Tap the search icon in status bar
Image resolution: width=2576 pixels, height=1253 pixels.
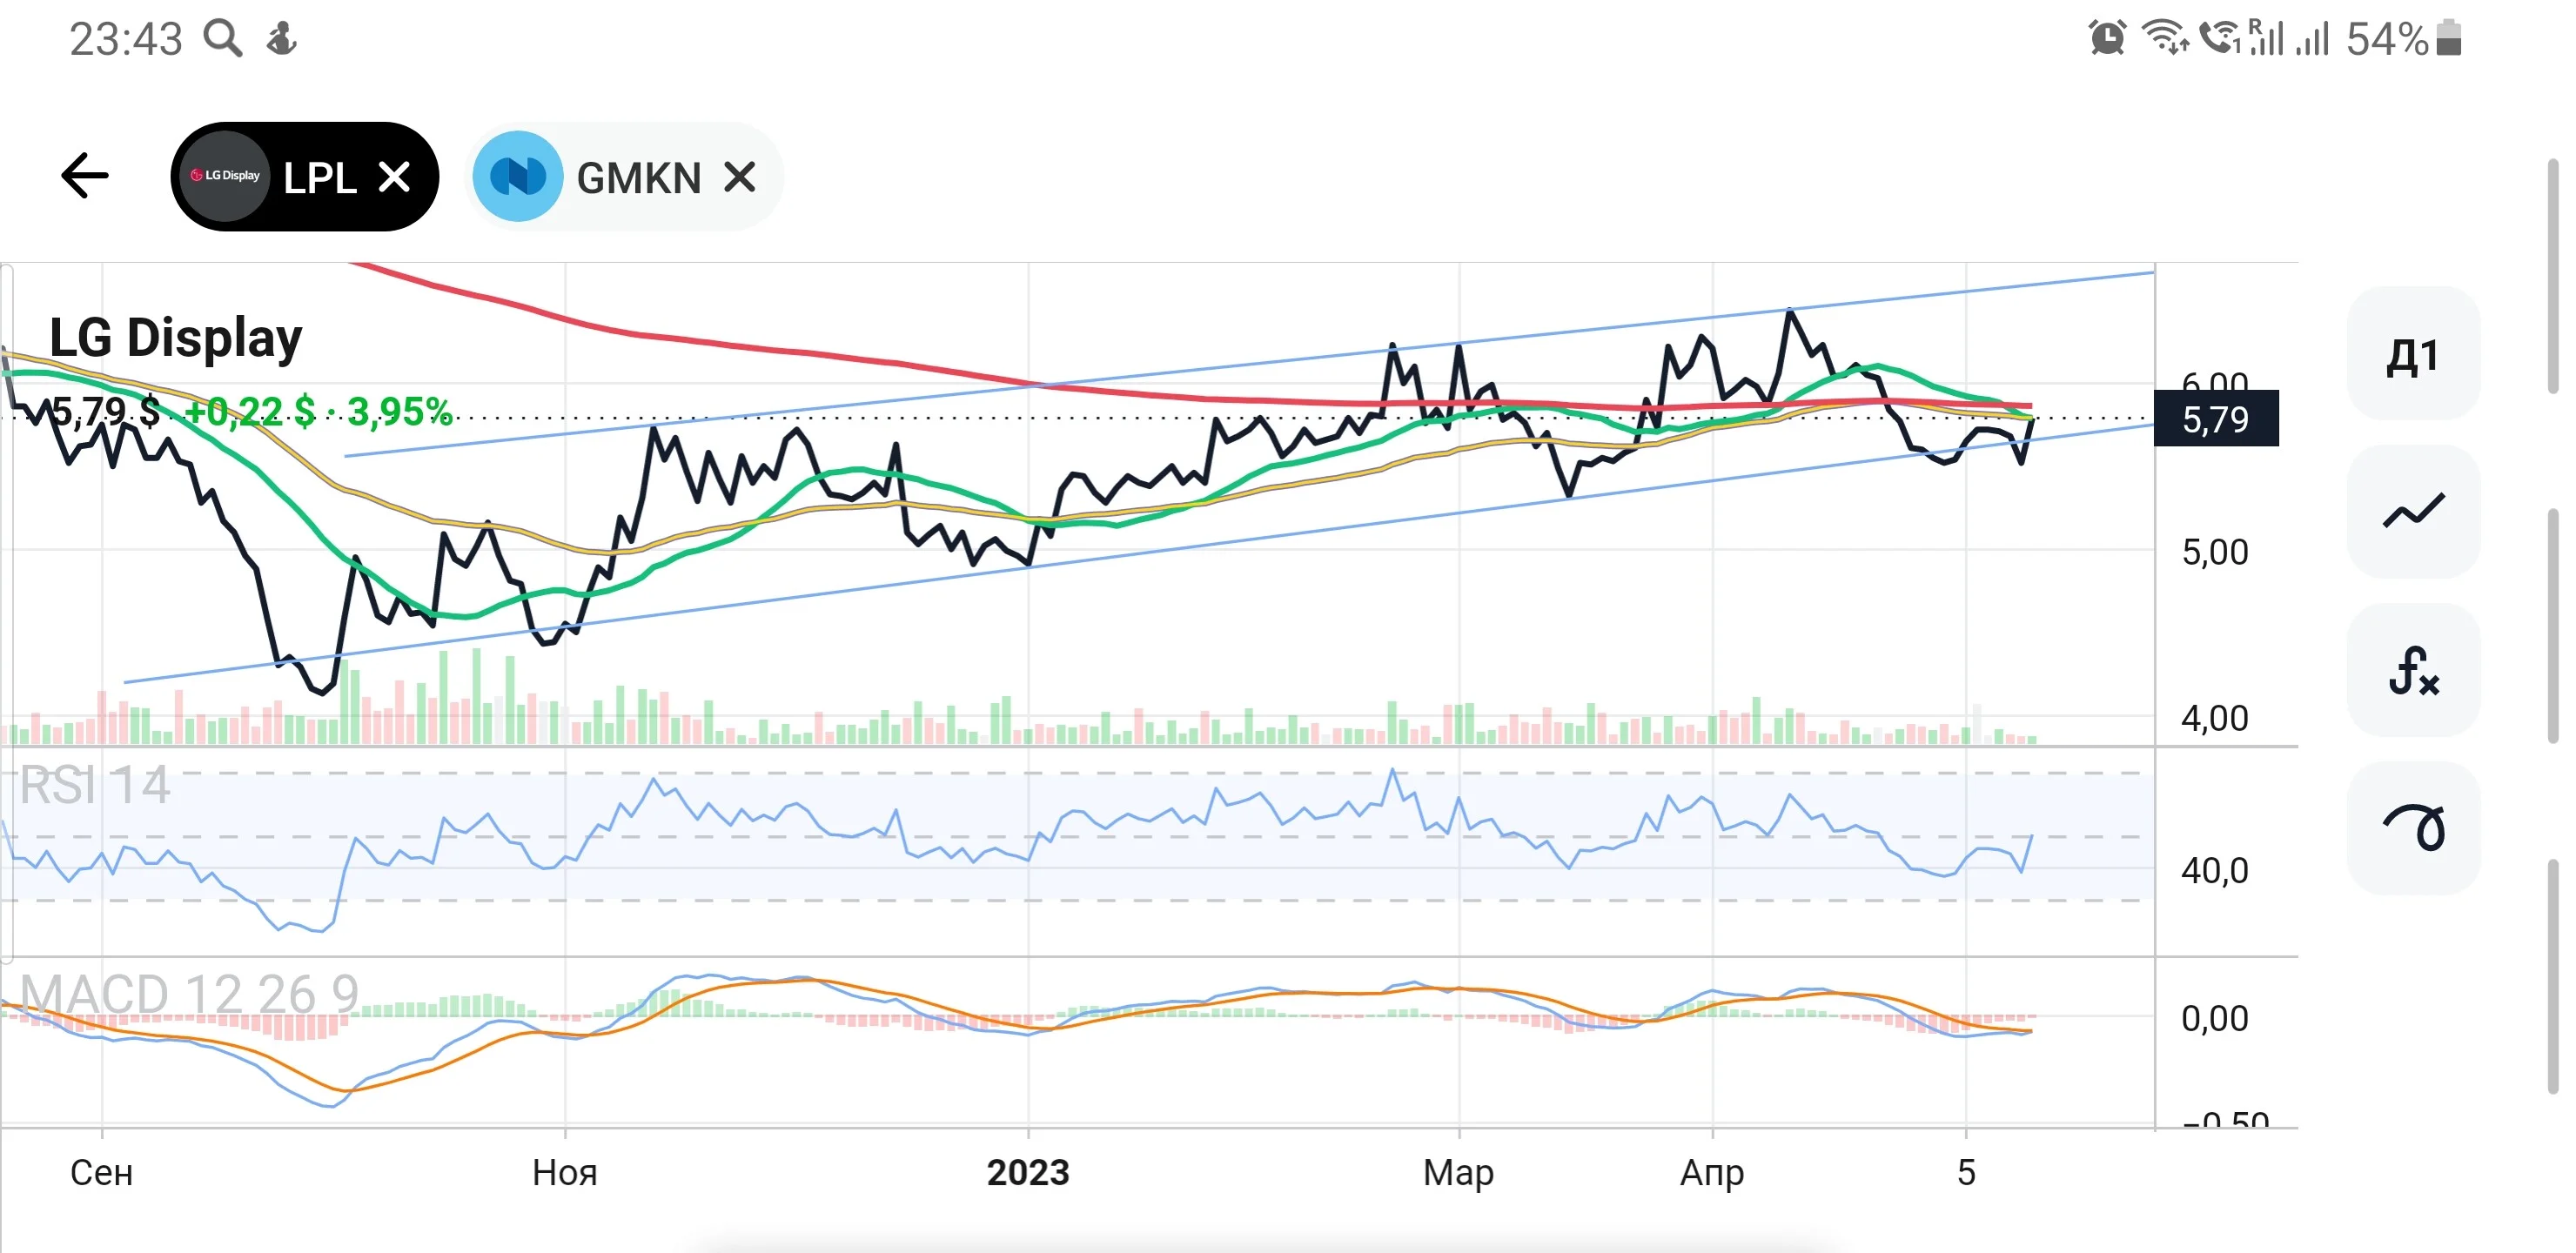[222, 39]
